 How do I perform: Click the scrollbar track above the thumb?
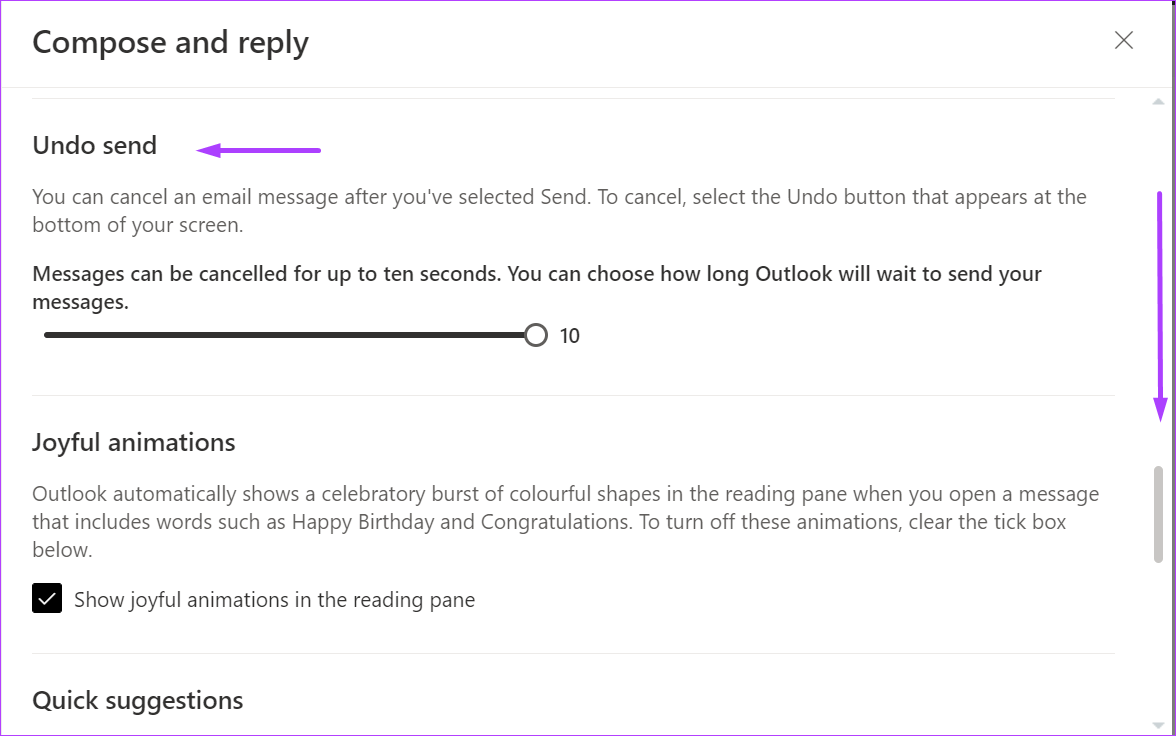point(1158,287)
